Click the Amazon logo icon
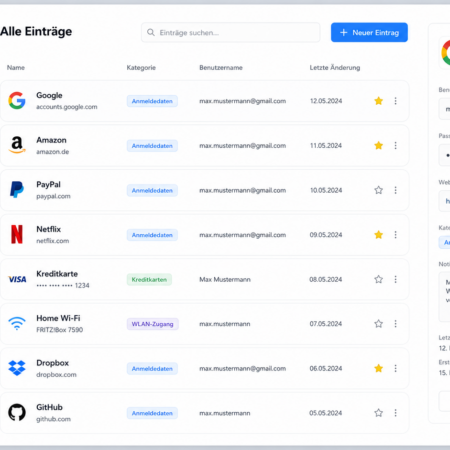This screenshot has width=450, height=450. coord(17,145)
